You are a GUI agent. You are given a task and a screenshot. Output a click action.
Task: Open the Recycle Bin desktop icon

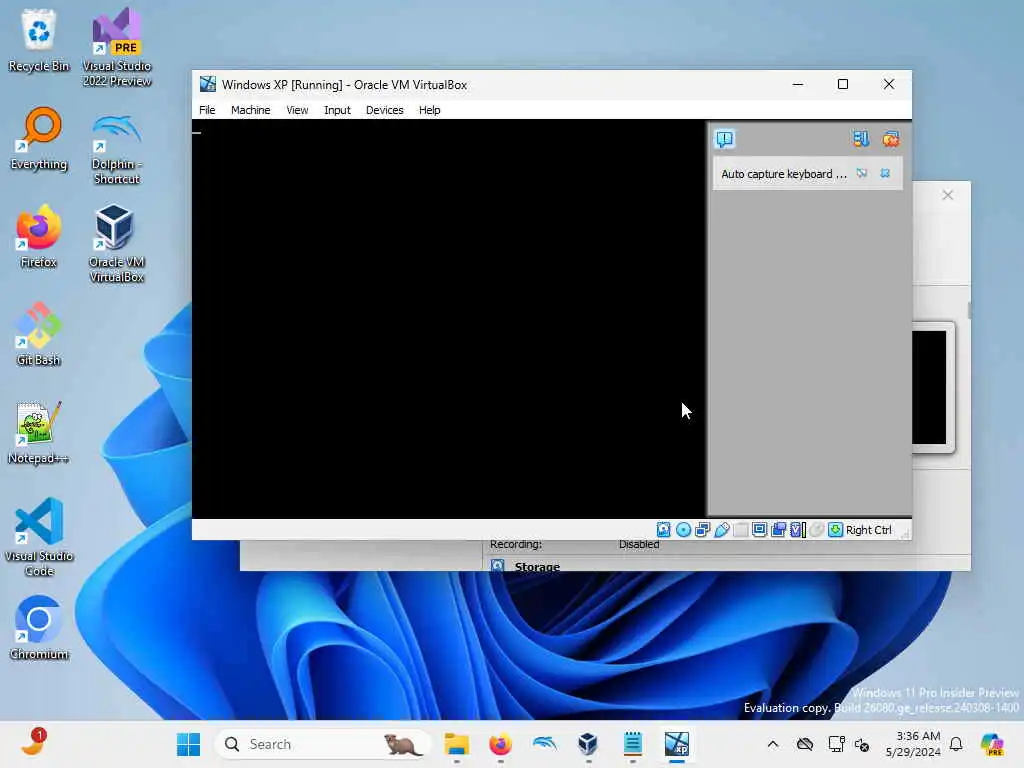(39, 40)
